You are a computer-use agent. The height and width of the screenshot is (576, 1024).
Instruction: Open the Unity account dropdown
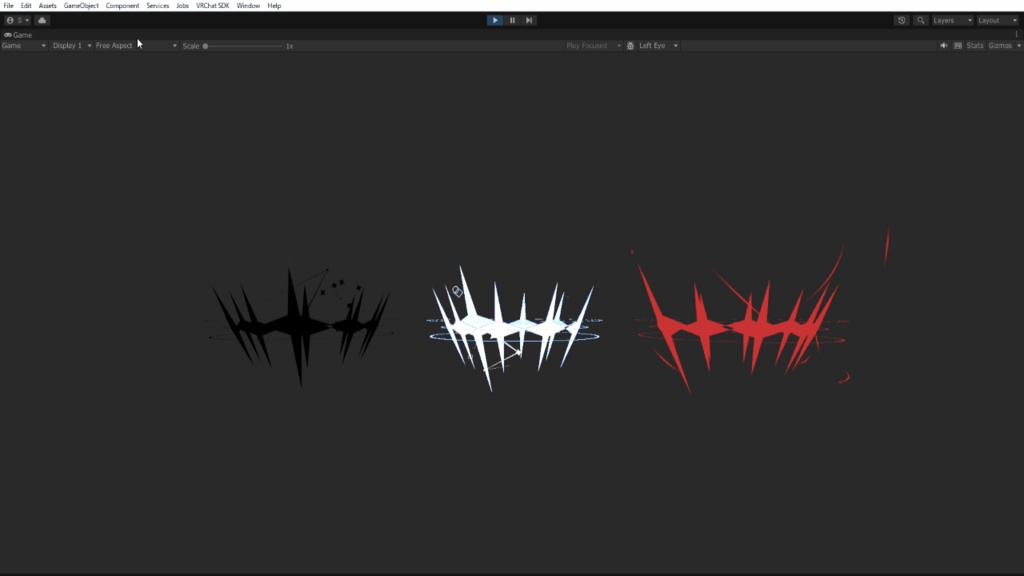pyautogui.click(x=18, y=20)
